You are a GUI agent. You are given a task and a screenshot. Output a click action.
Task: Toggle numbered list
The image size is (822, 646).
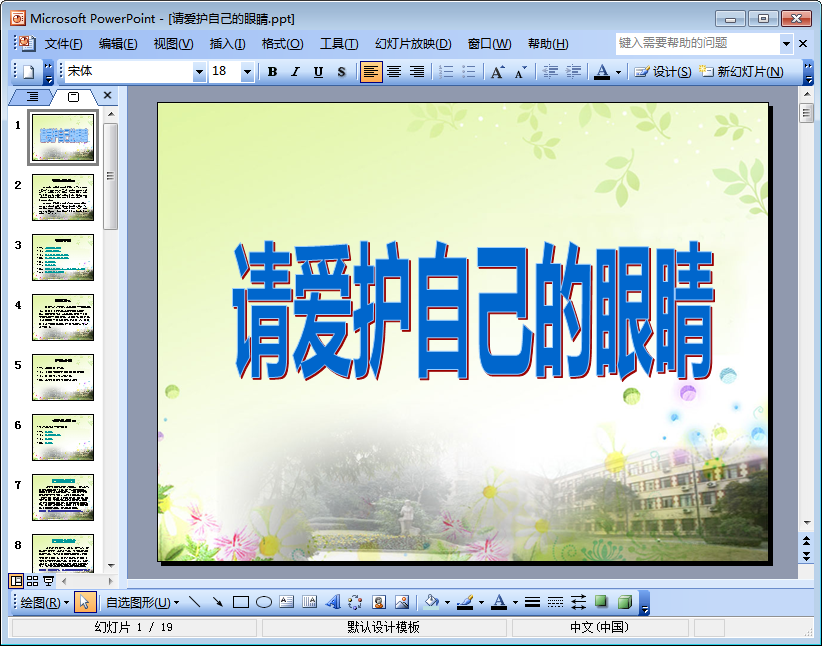(446, 72)
